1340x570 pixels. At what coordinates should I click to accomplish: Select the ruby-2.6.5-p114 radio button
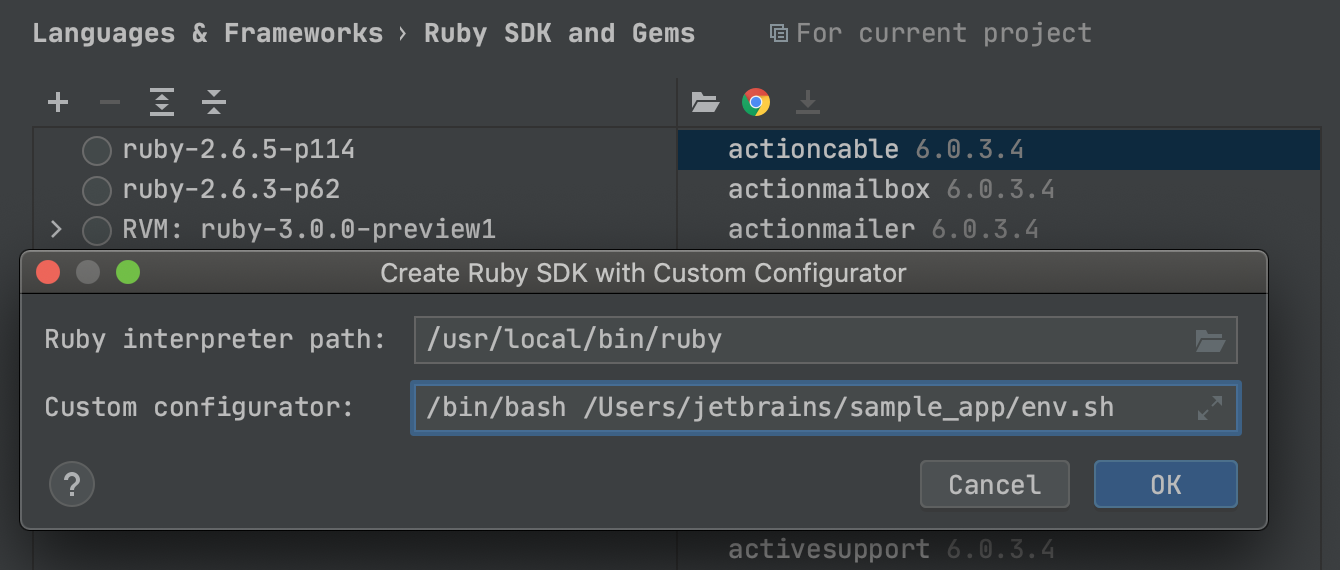click(x=97, y=151)
